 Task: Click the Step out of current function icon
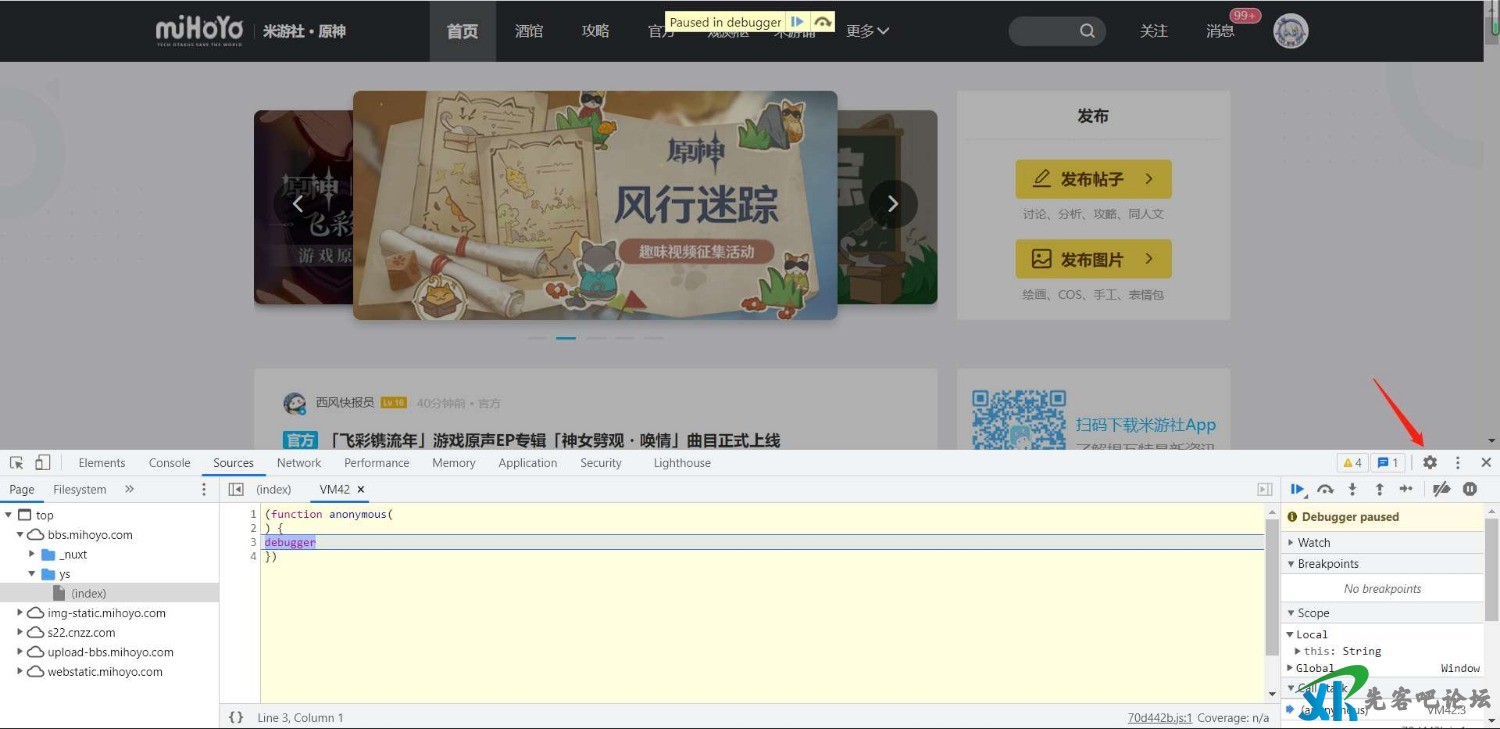pos(1379,489)
